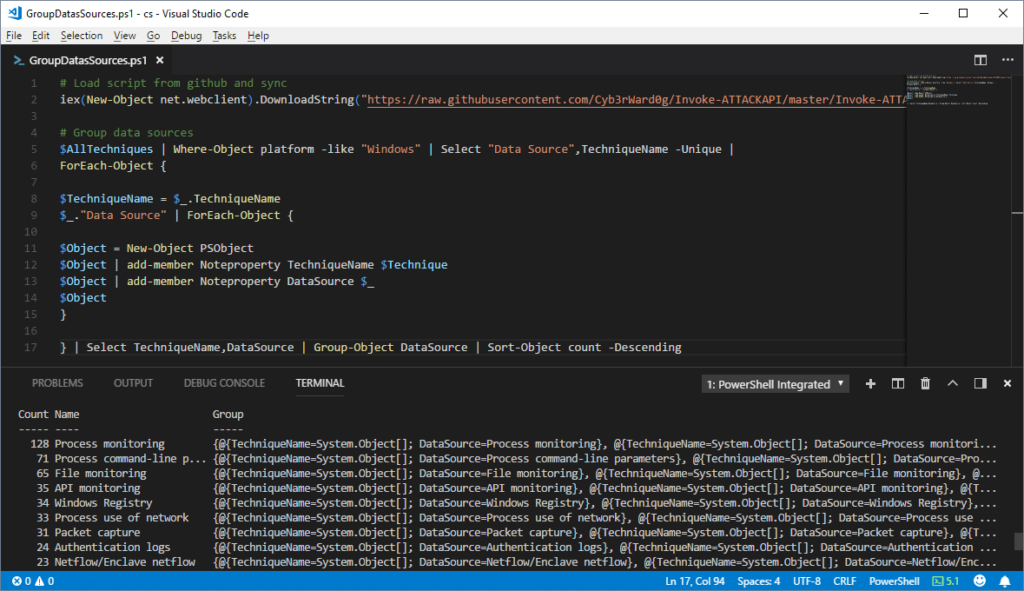Image resolution: width=1024 pixels, height=591 pixels.
Task: Open the editor More Actions ellipsis
Action: pyautogui.click(x=1006, y=60)
